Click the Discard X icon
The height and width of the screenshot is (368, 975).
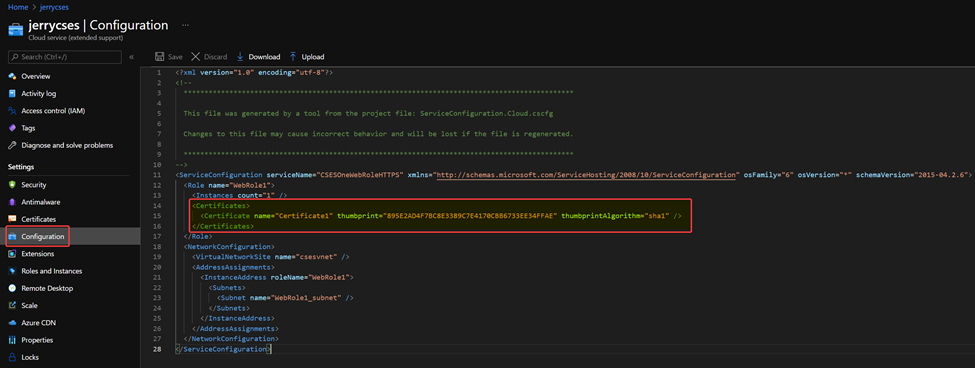[195, 57]
